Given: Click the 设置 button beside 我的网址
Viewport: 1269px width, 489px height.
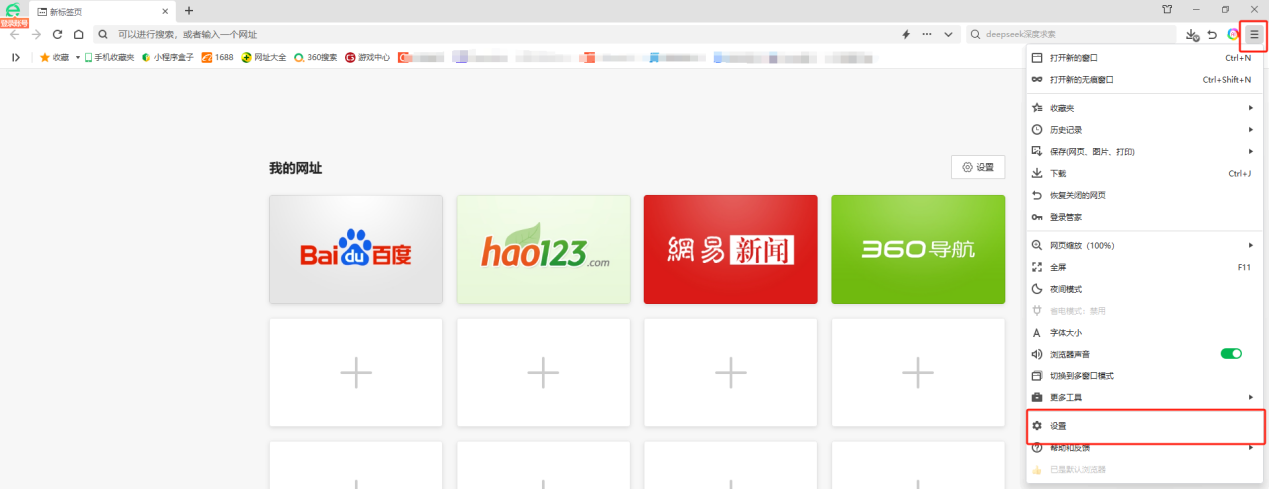Looking at the screenshot, I should [977, 167].
